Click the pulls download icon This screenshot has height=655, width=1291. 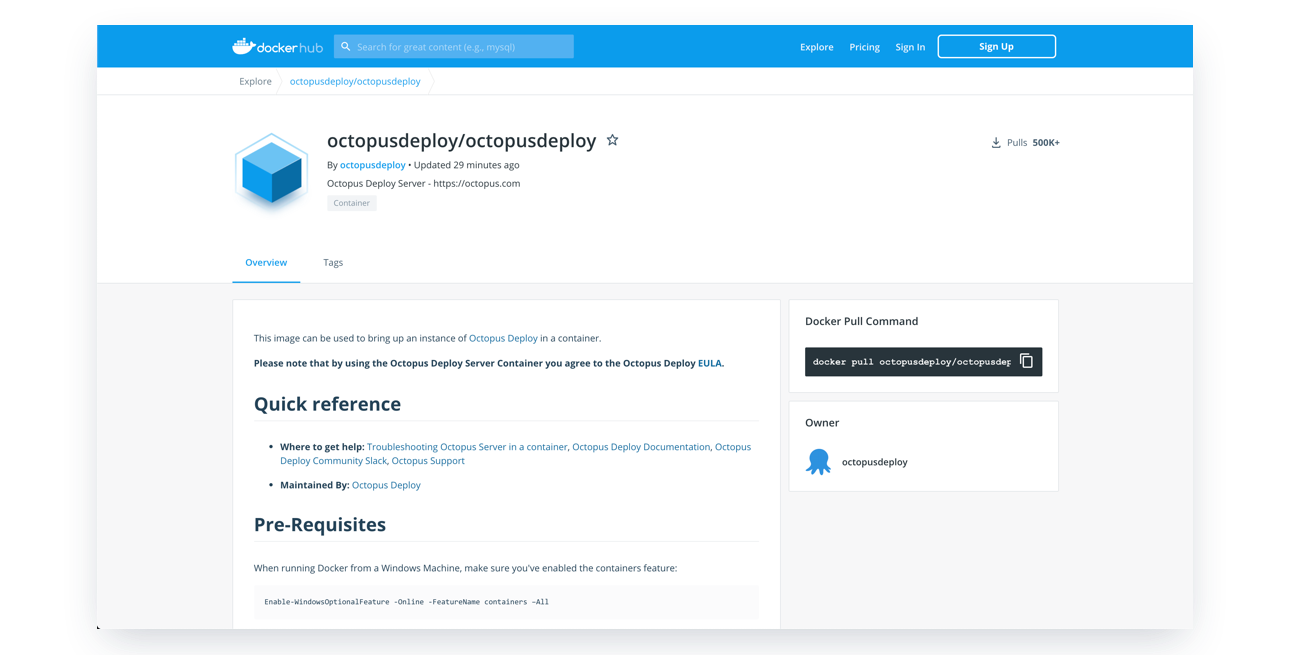[x=996, y=143]
